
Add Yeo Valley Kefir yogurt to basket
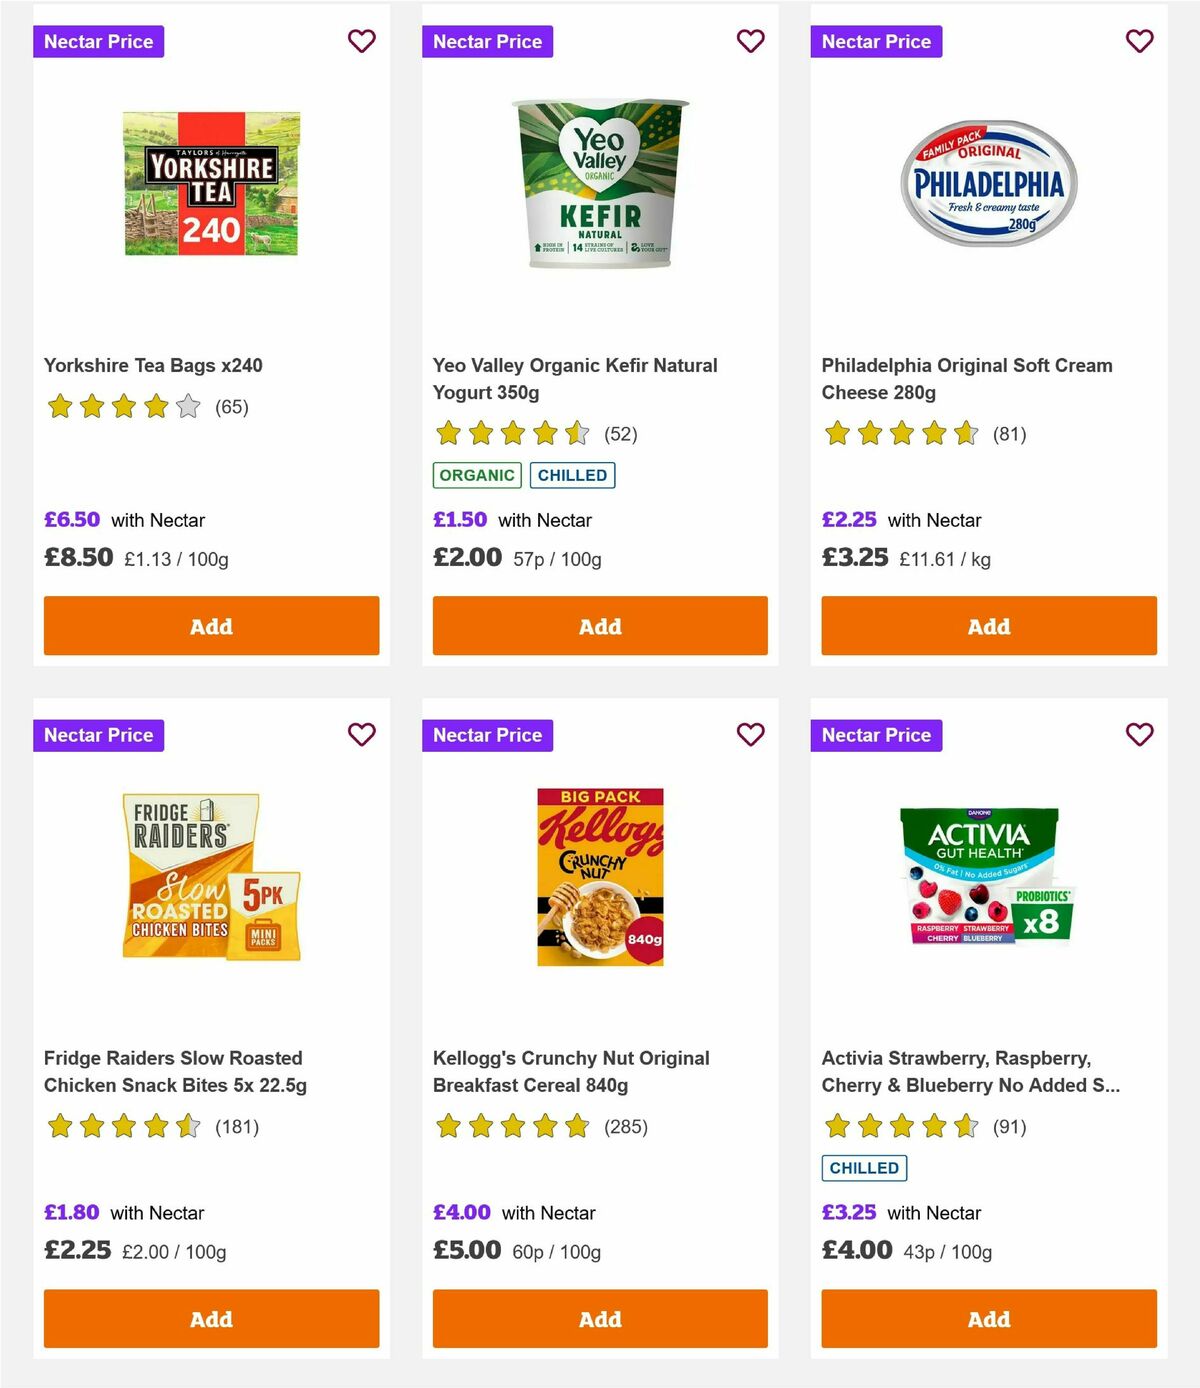pos(599,626)
